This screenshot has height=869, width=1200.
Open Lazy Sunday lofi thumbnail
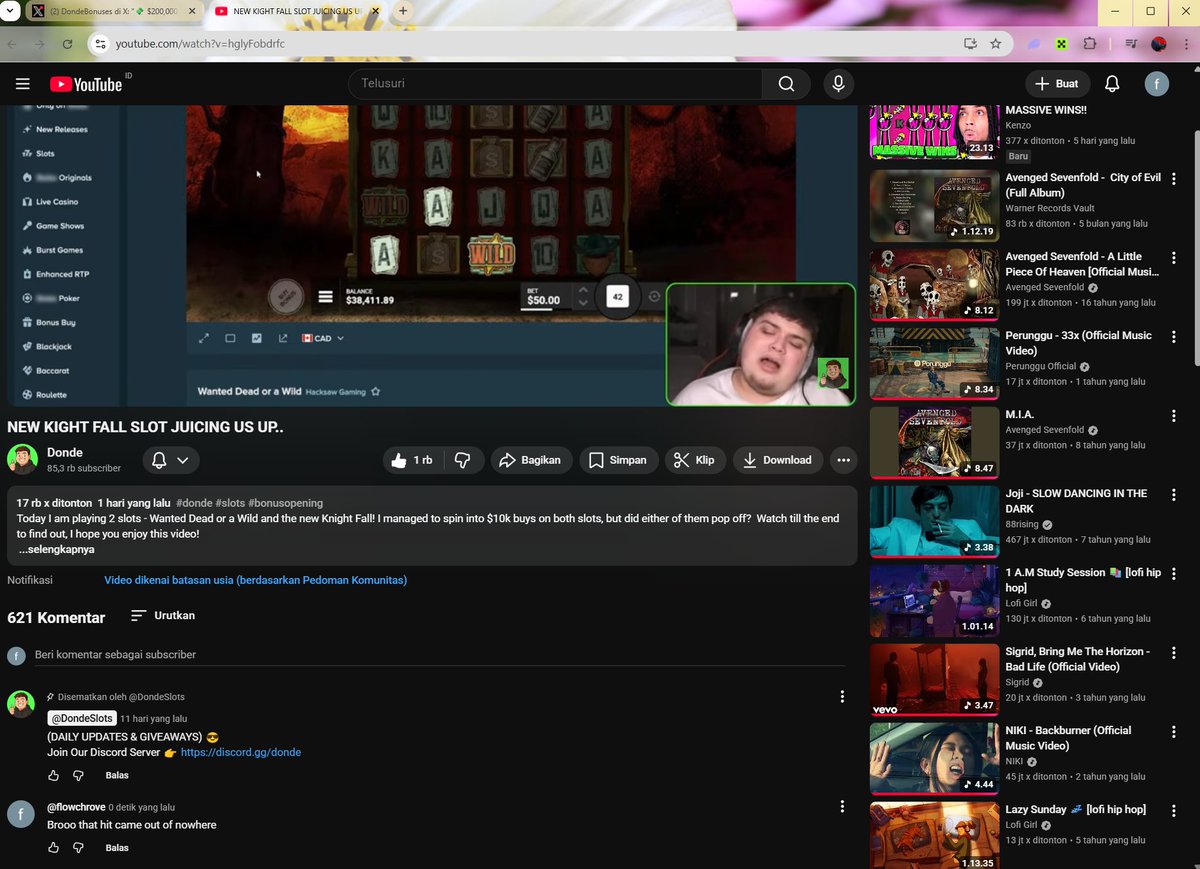934,835
